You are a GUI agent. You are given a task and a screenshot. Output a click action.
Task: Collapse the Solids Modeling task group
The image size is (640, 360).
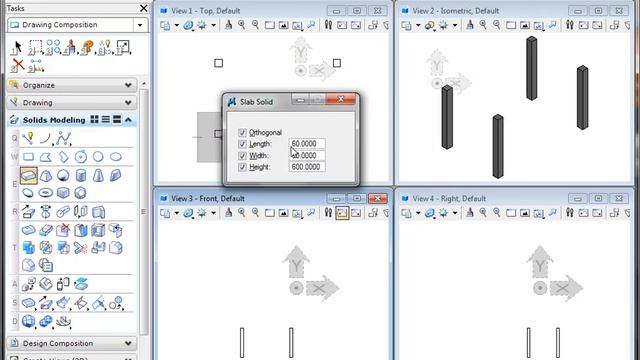[128, 120]
